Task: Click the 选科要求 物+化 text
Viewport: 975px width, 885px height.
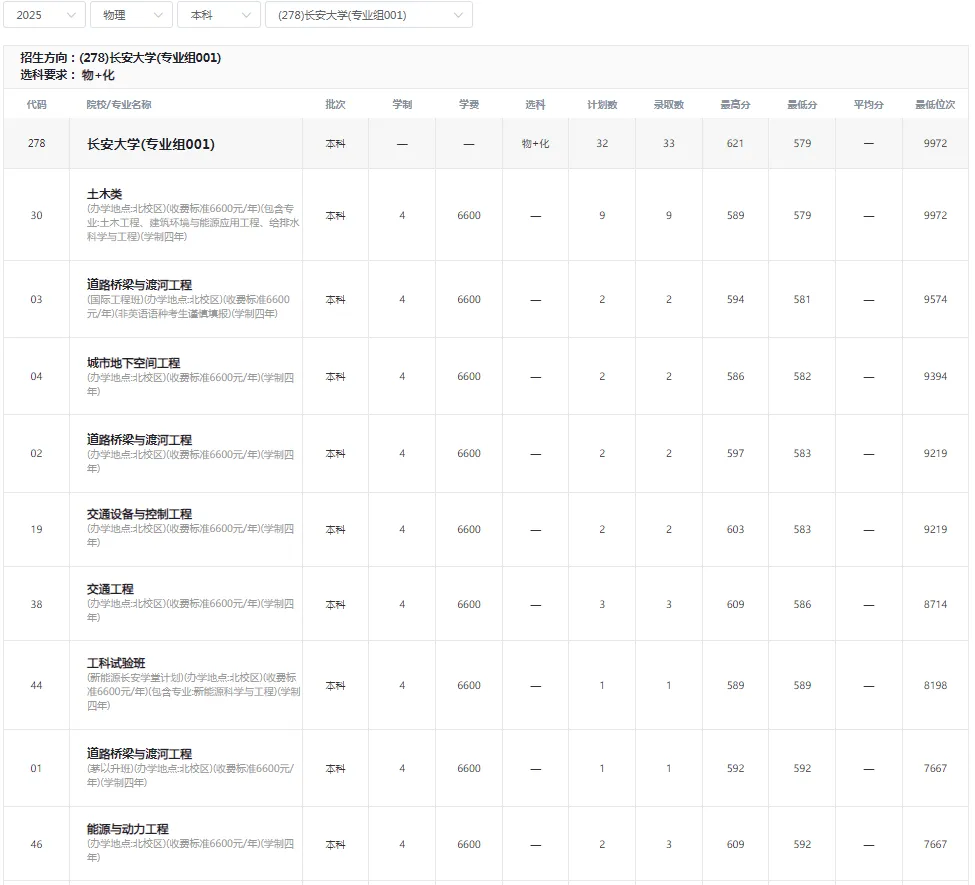Action: coord(67,75)
